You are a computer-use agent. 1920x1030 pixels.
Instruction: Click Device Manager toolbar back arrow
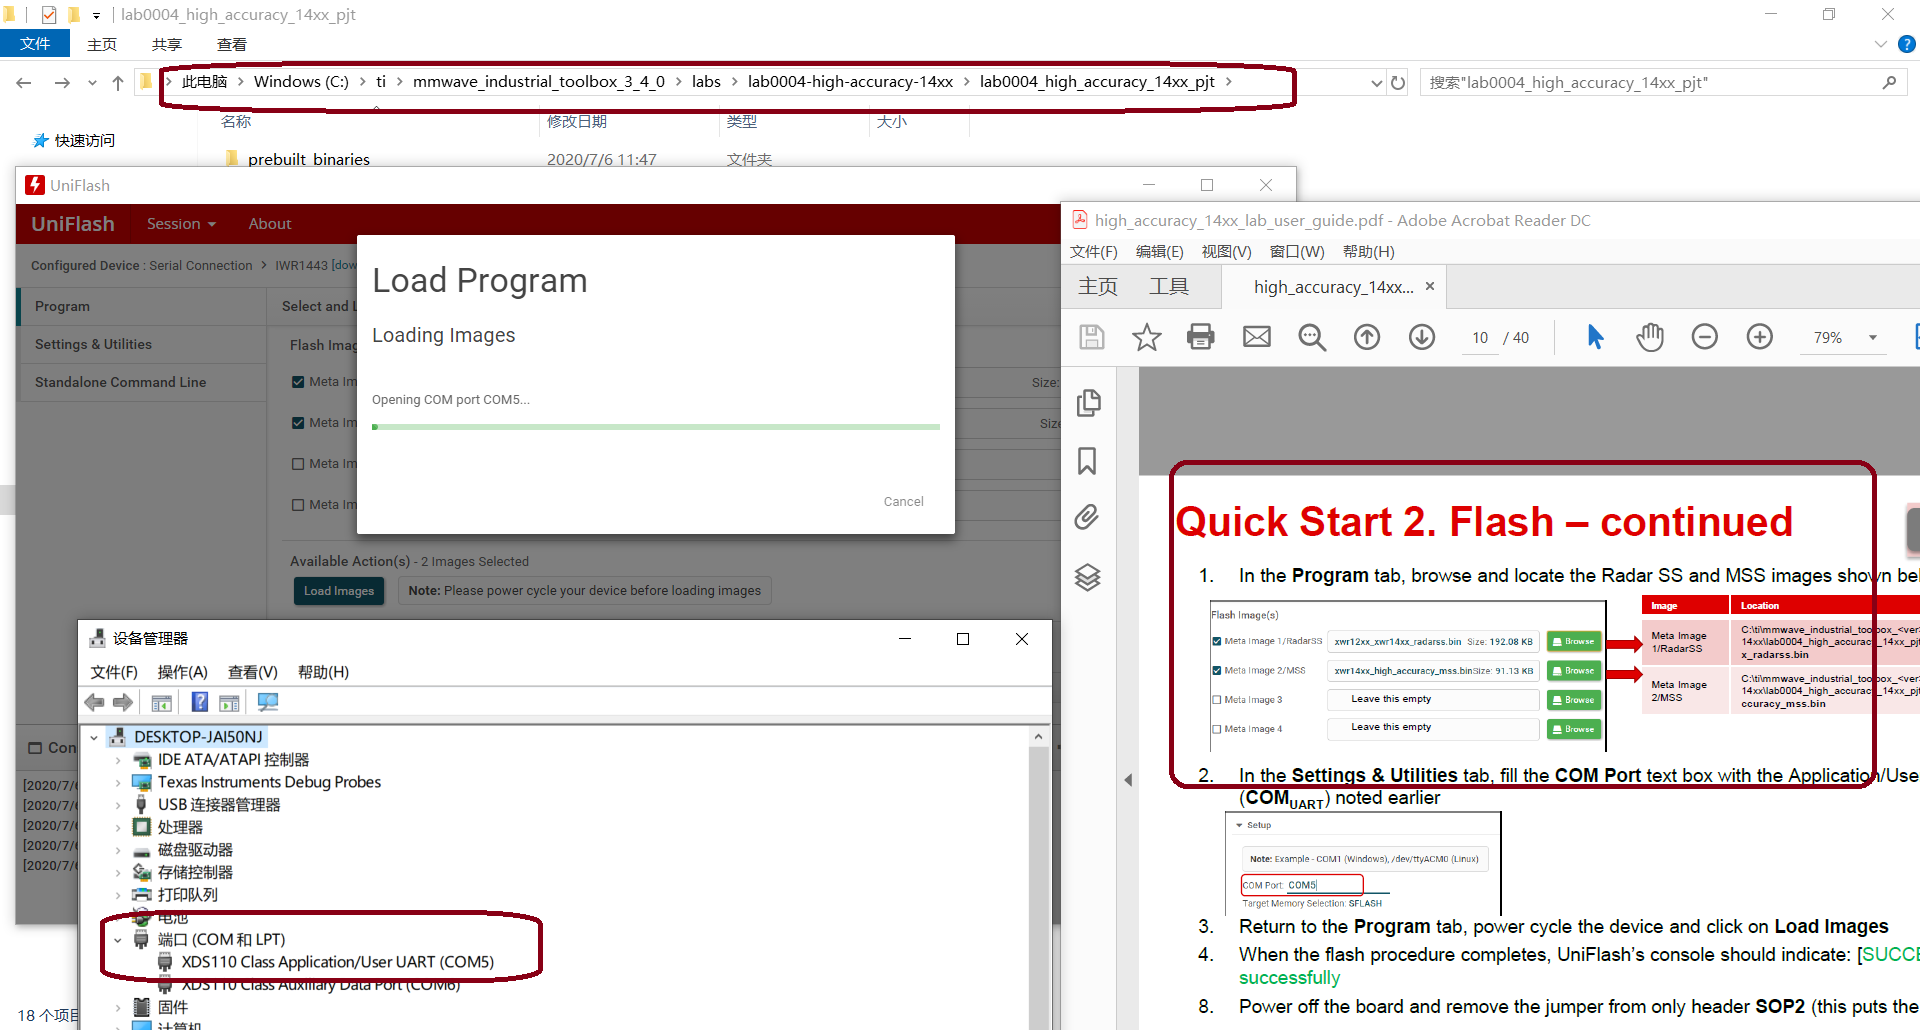pyautogui.click(x=95, y=702)
